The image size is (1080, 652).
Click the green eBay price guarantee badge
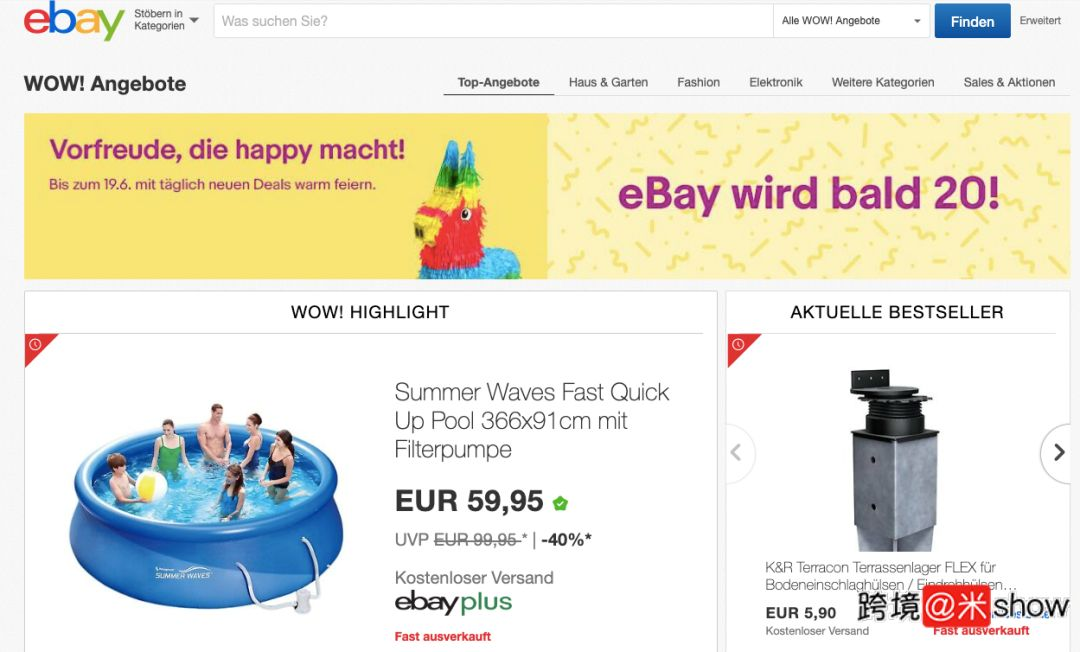(x=561, y=504)
